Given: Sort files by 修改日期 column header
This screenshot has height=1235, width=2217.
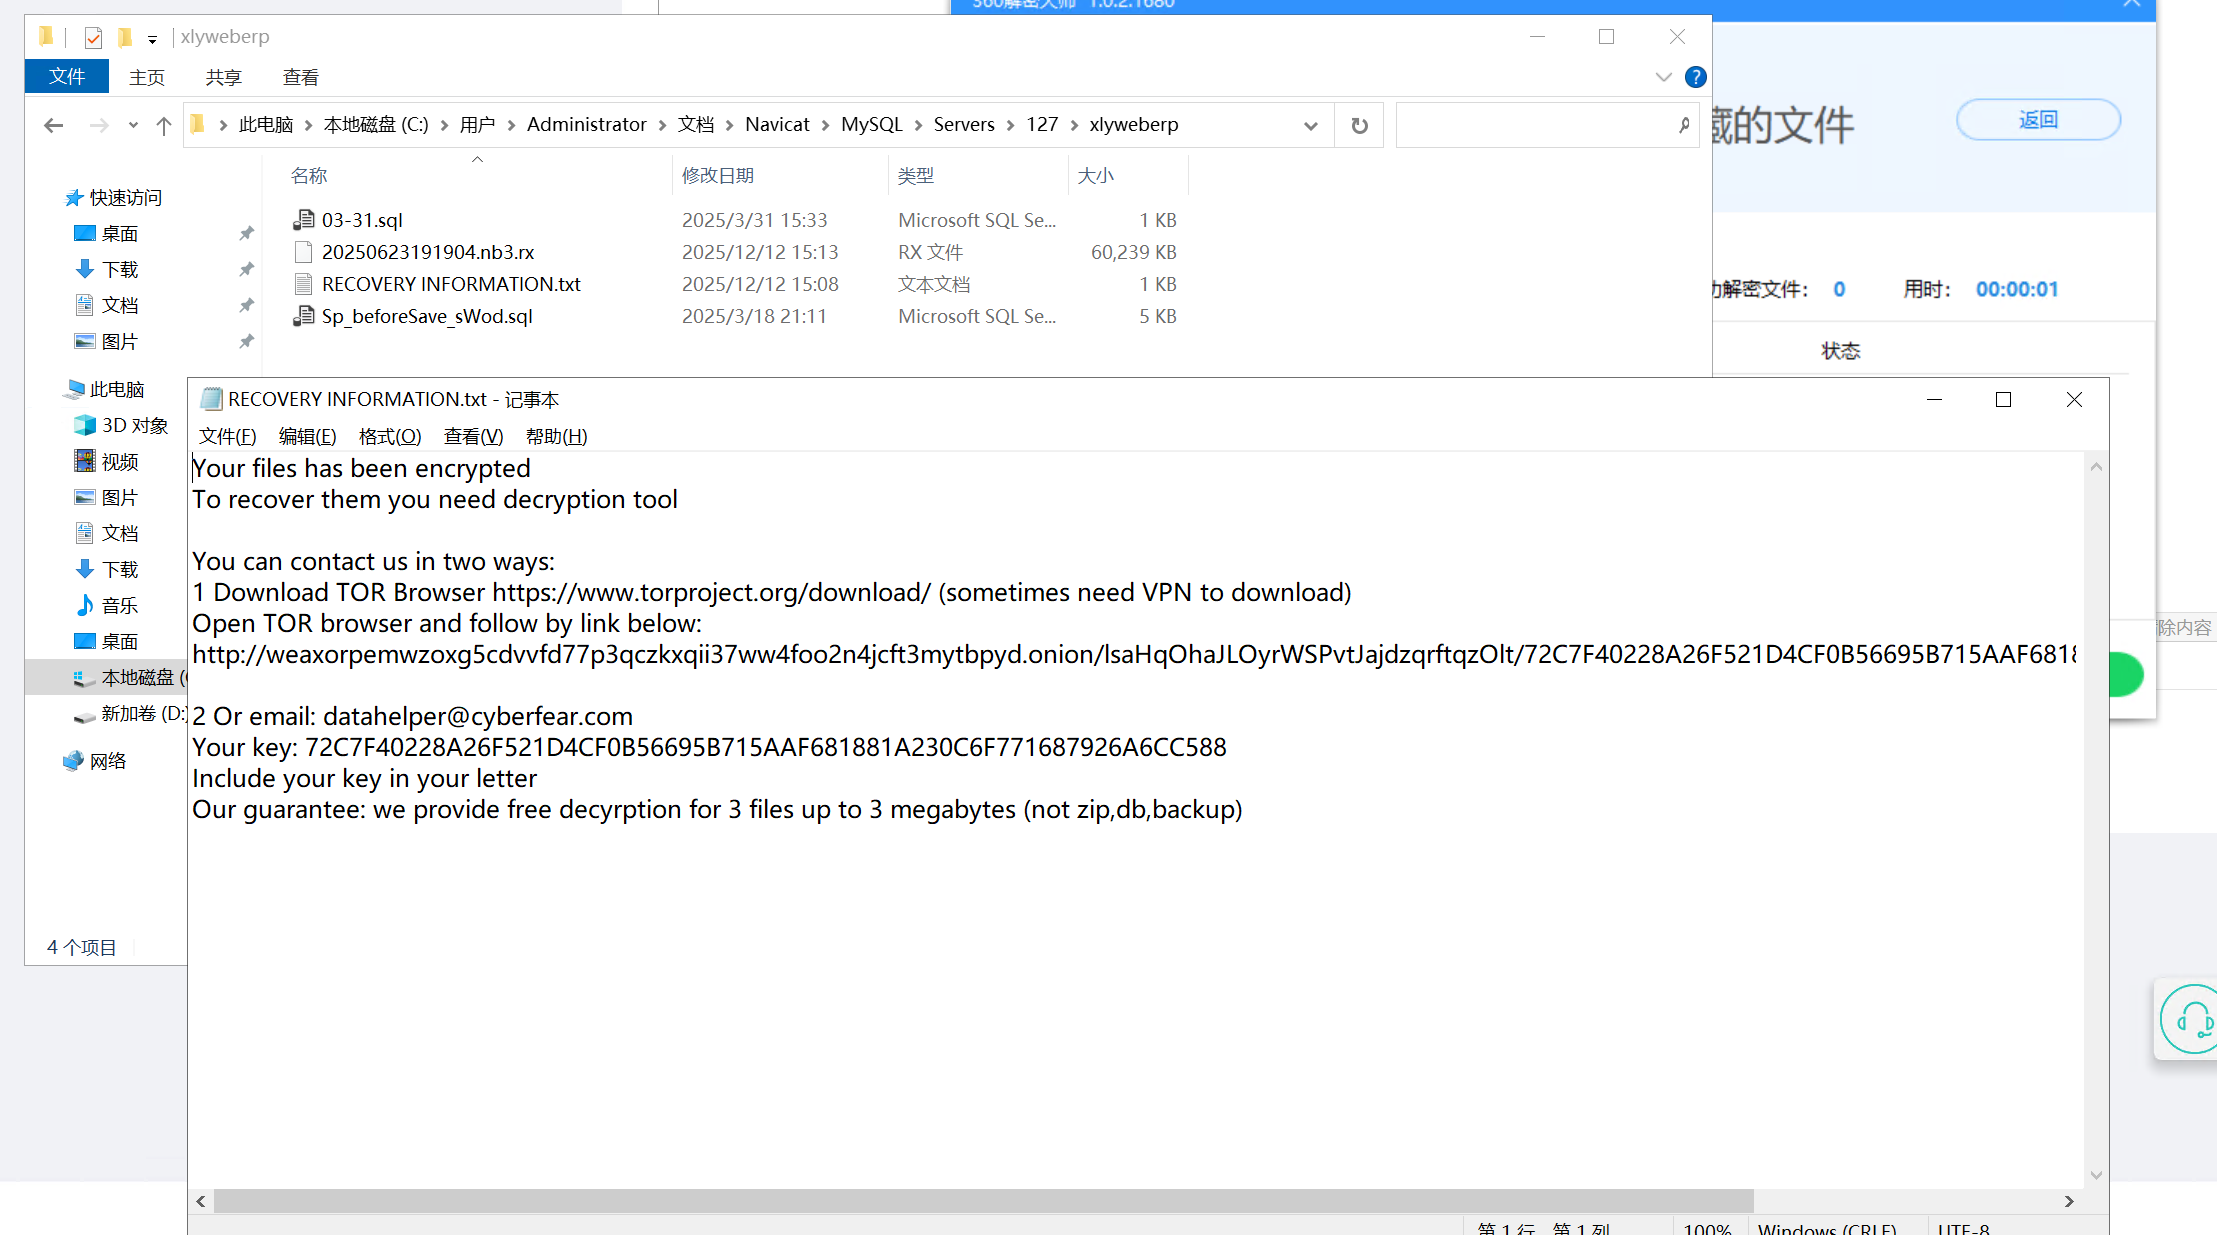Looking at the screenshot, I should click(717, 175).
